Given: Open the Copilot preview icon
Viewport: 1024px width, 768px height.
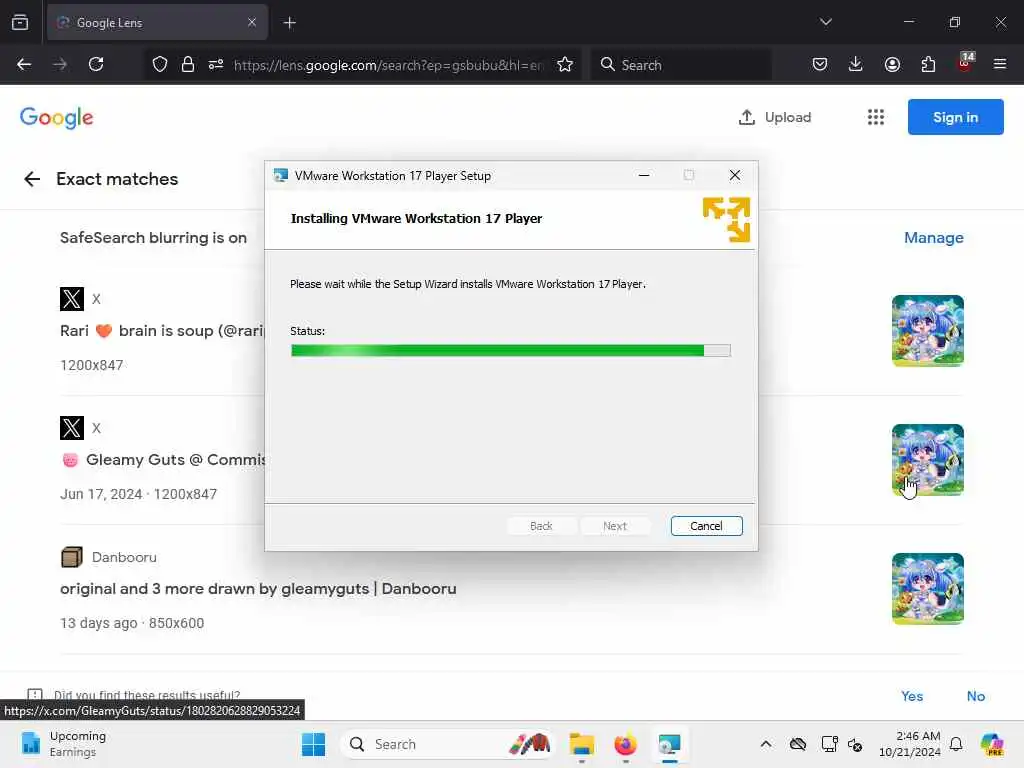Looking at the screenshot, I should coord(992,744).
